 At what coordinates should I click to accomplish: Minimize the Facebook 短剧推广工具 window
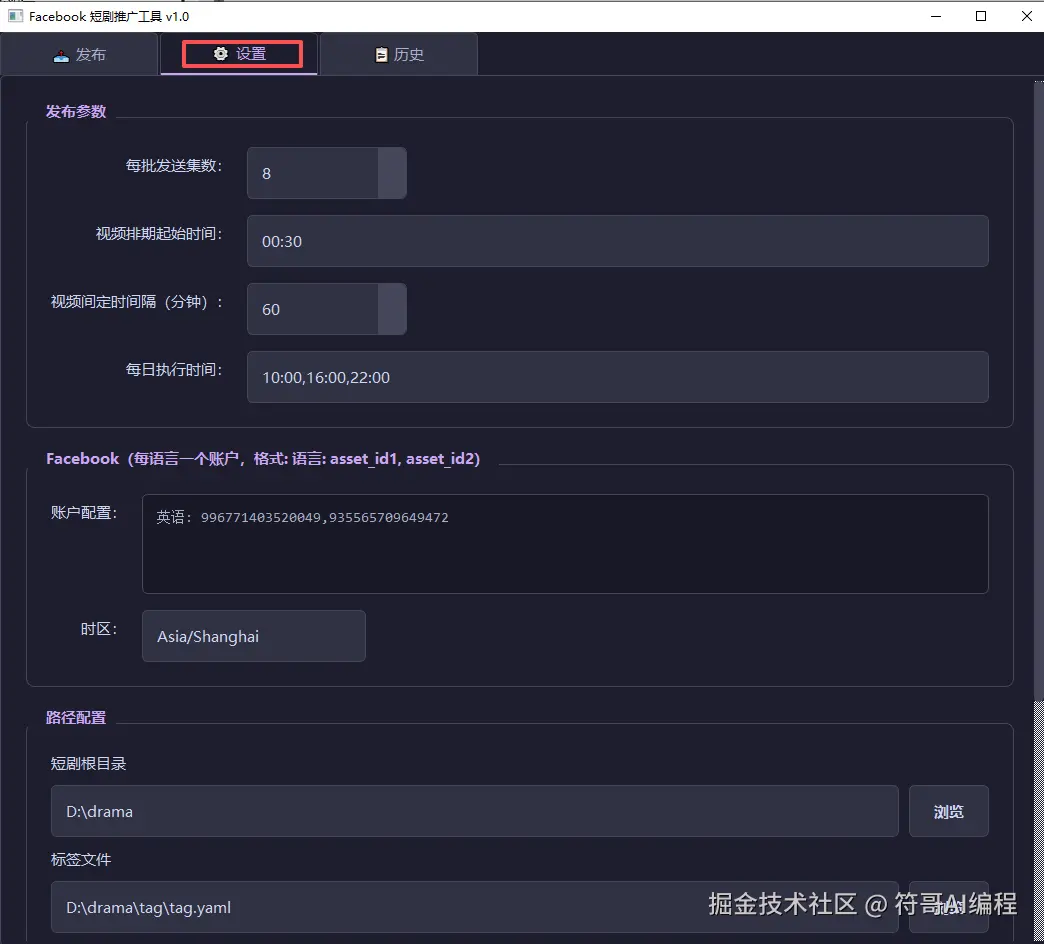click(936, 16)
